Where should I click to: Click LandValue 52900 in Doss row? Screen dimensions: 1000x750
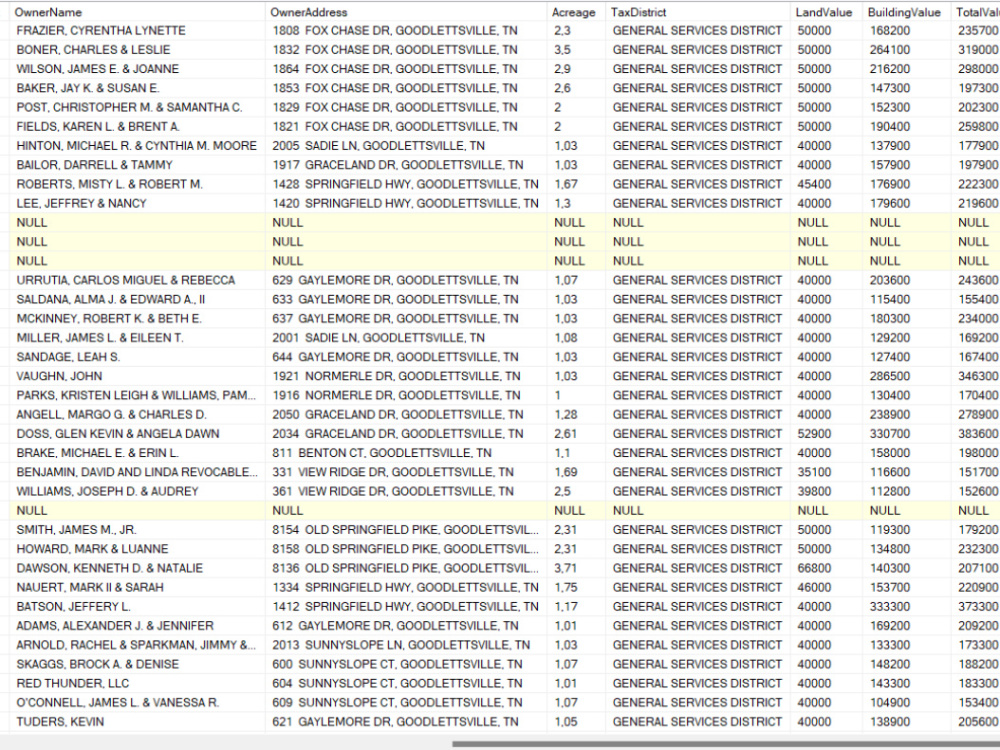tap(827, 434)
